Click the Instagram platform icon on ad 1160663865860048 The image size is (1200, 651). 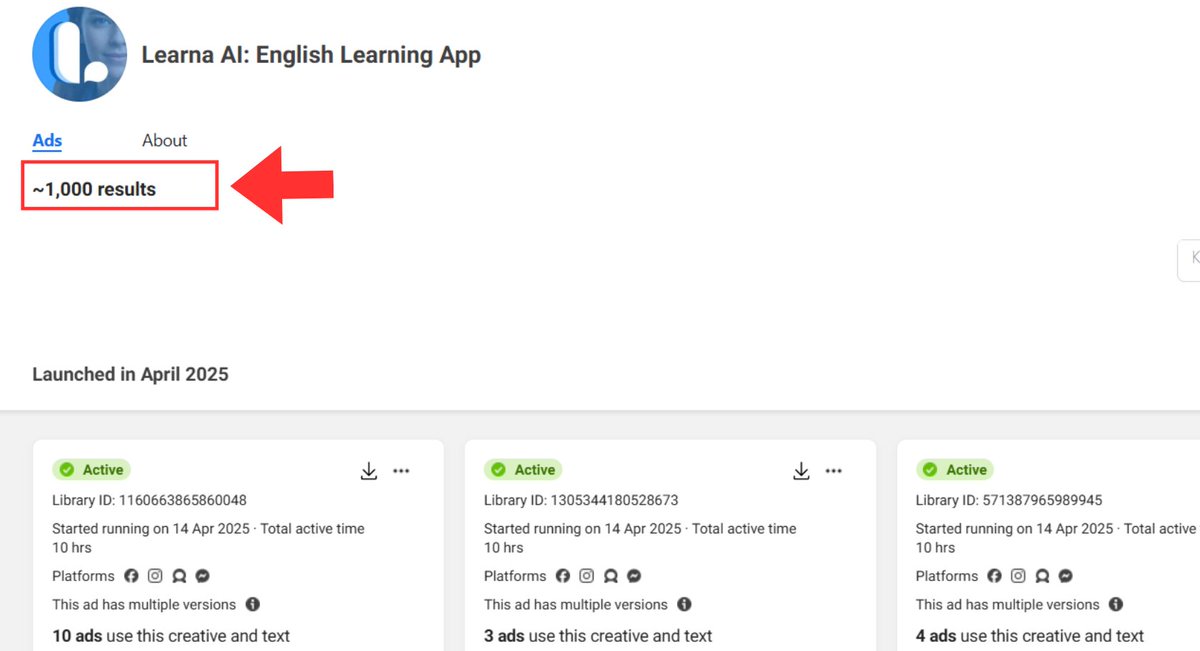point(155,576)
